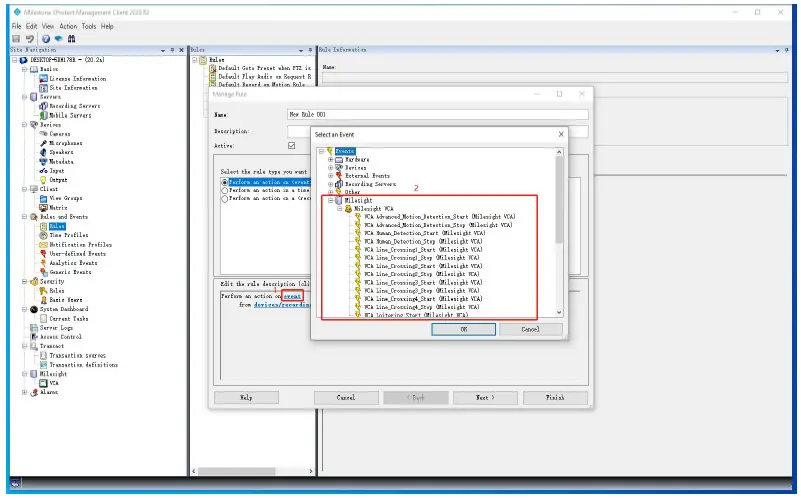Select 'Perform an action in a time' radio
The width and height of the screenshot is (801, 499).
tap(224, 191)
